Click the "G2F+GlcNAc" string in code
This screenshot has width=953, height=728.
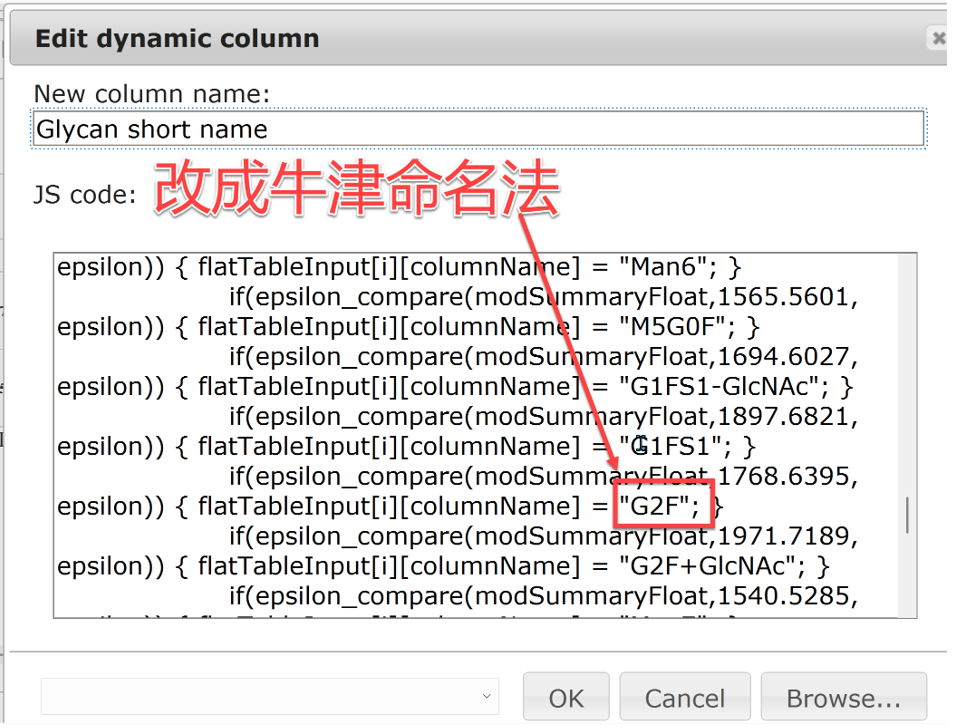pyautogui.click(x=709, y=566)
